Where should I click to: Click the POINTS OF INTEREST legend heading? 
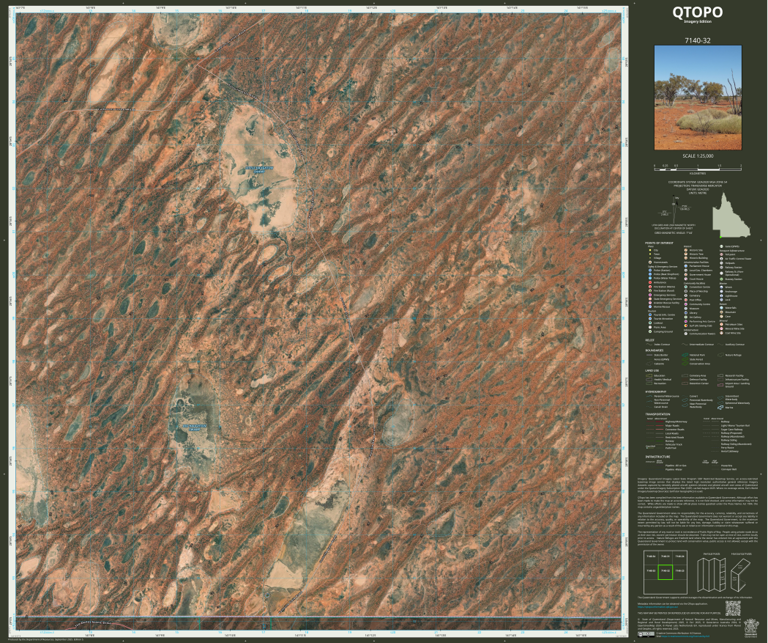pyautogui.click(x=658, y=242)
